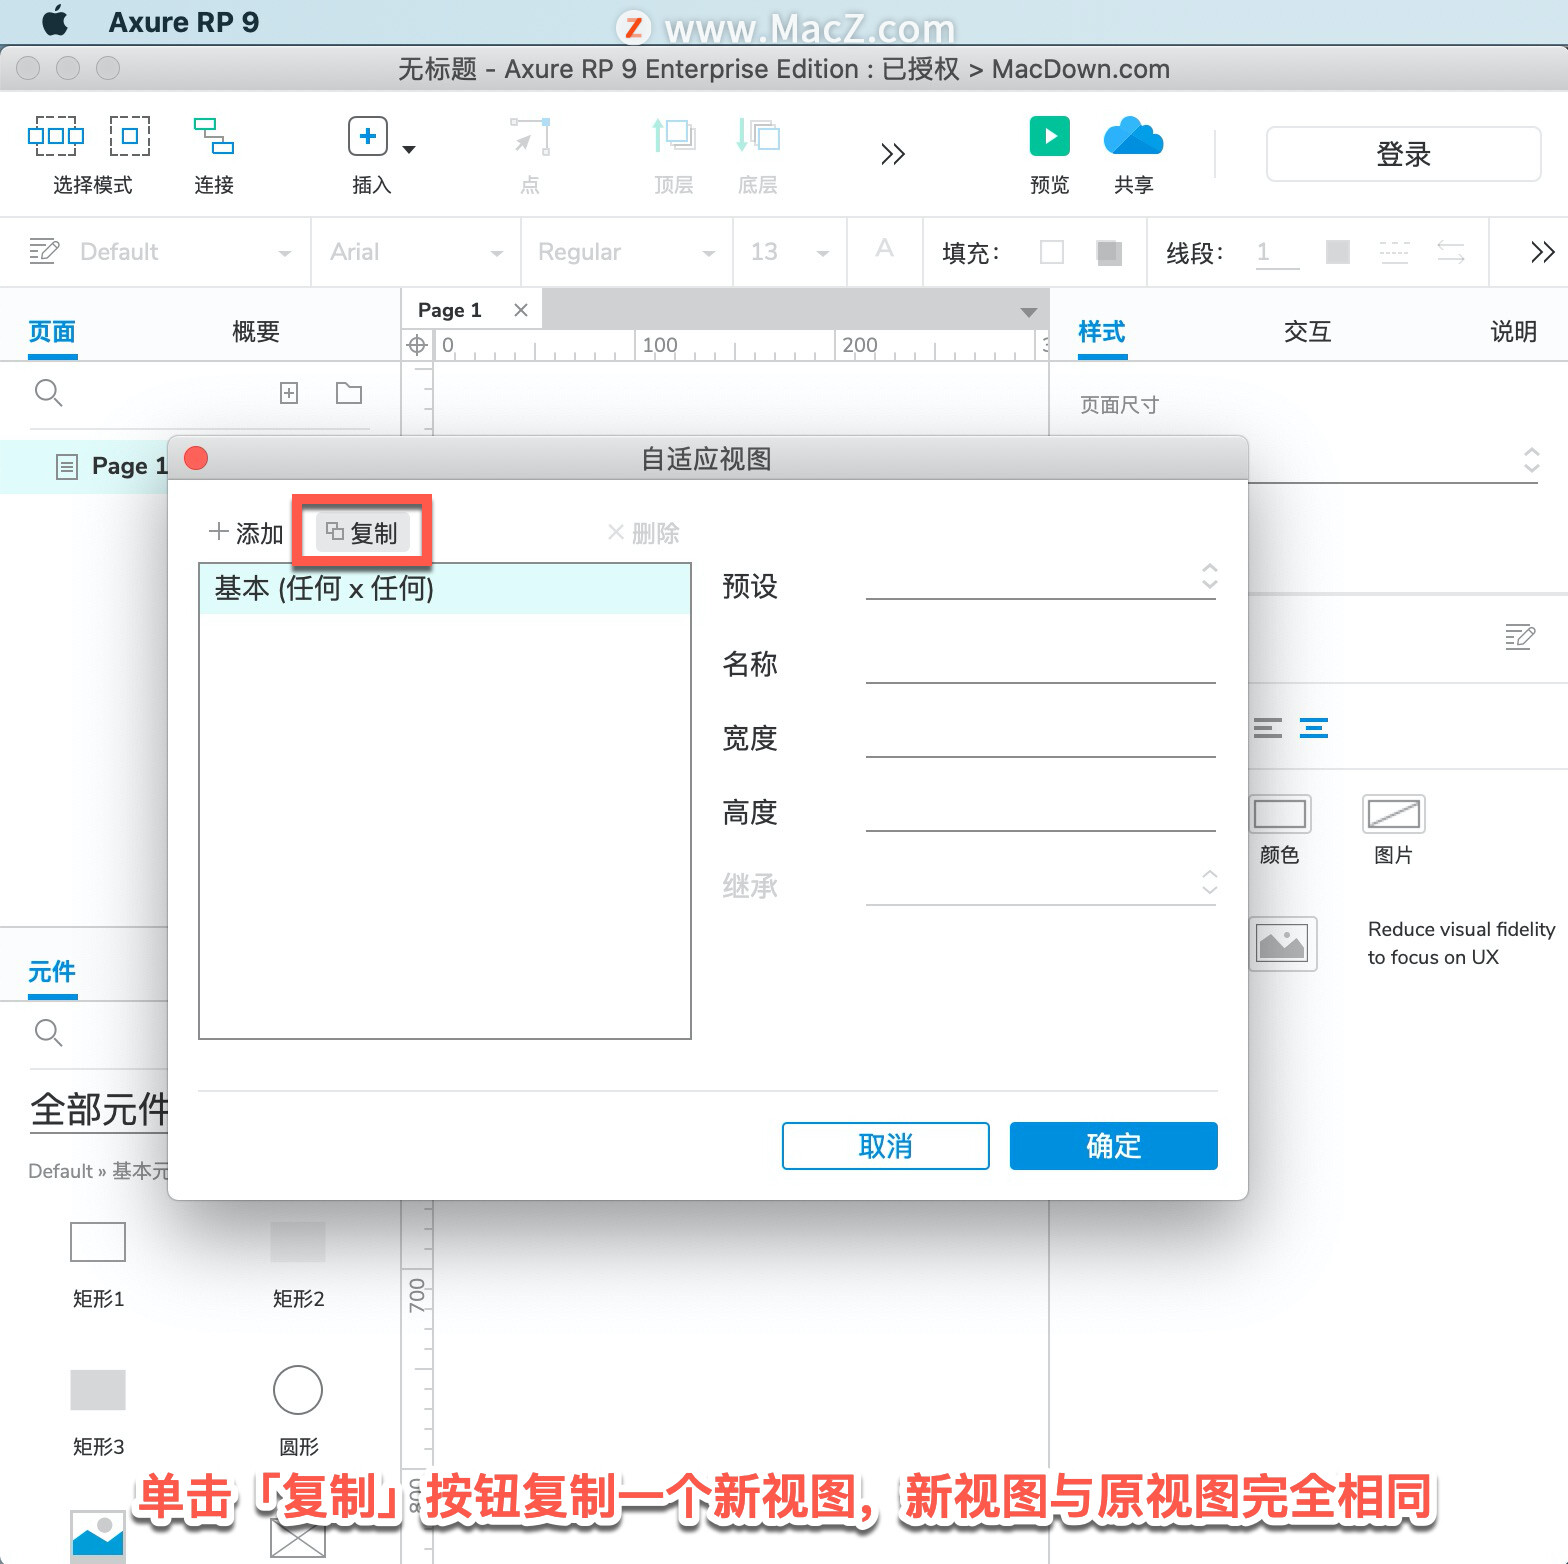Open the Apple menu
The width and height of the screenshot is (1568, 1564).
[56, 21]
